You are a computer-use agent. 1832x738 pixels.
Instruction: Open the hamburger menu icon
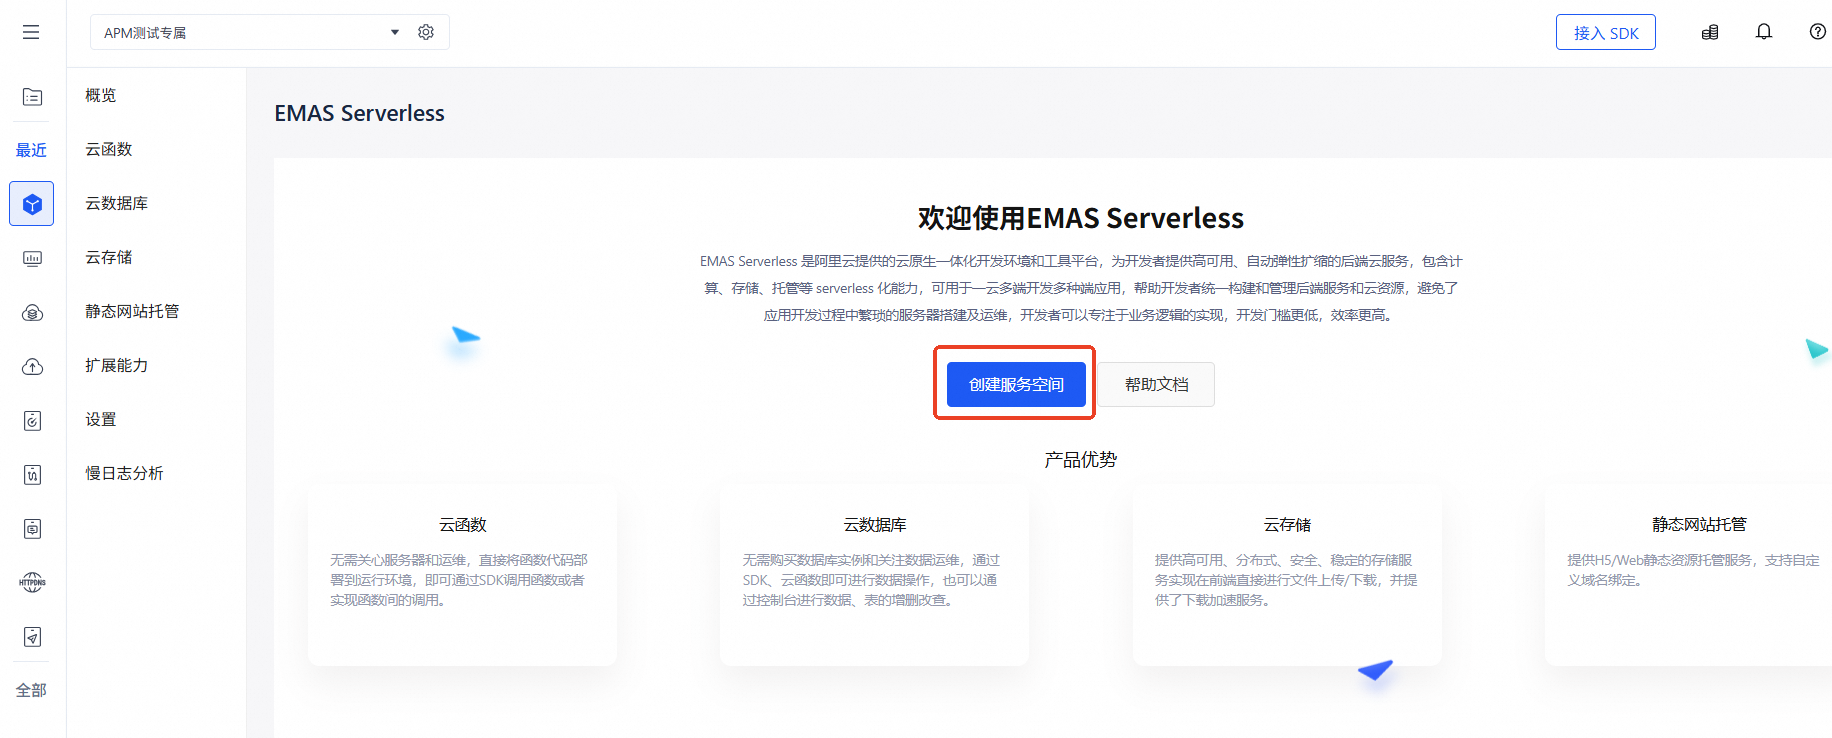coord(31,32)
